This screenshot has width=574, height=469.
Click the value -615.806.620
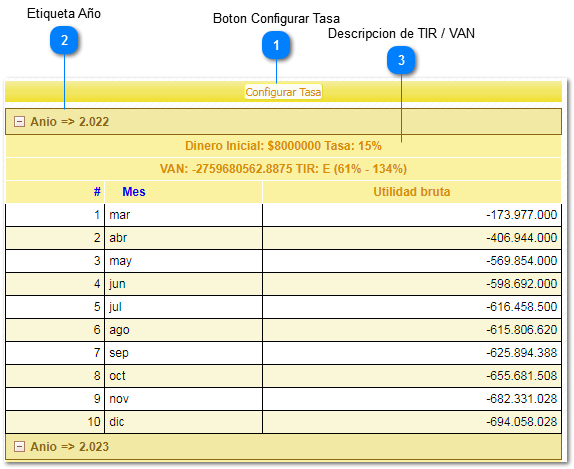pyautogui.click(x=521, y=330)
